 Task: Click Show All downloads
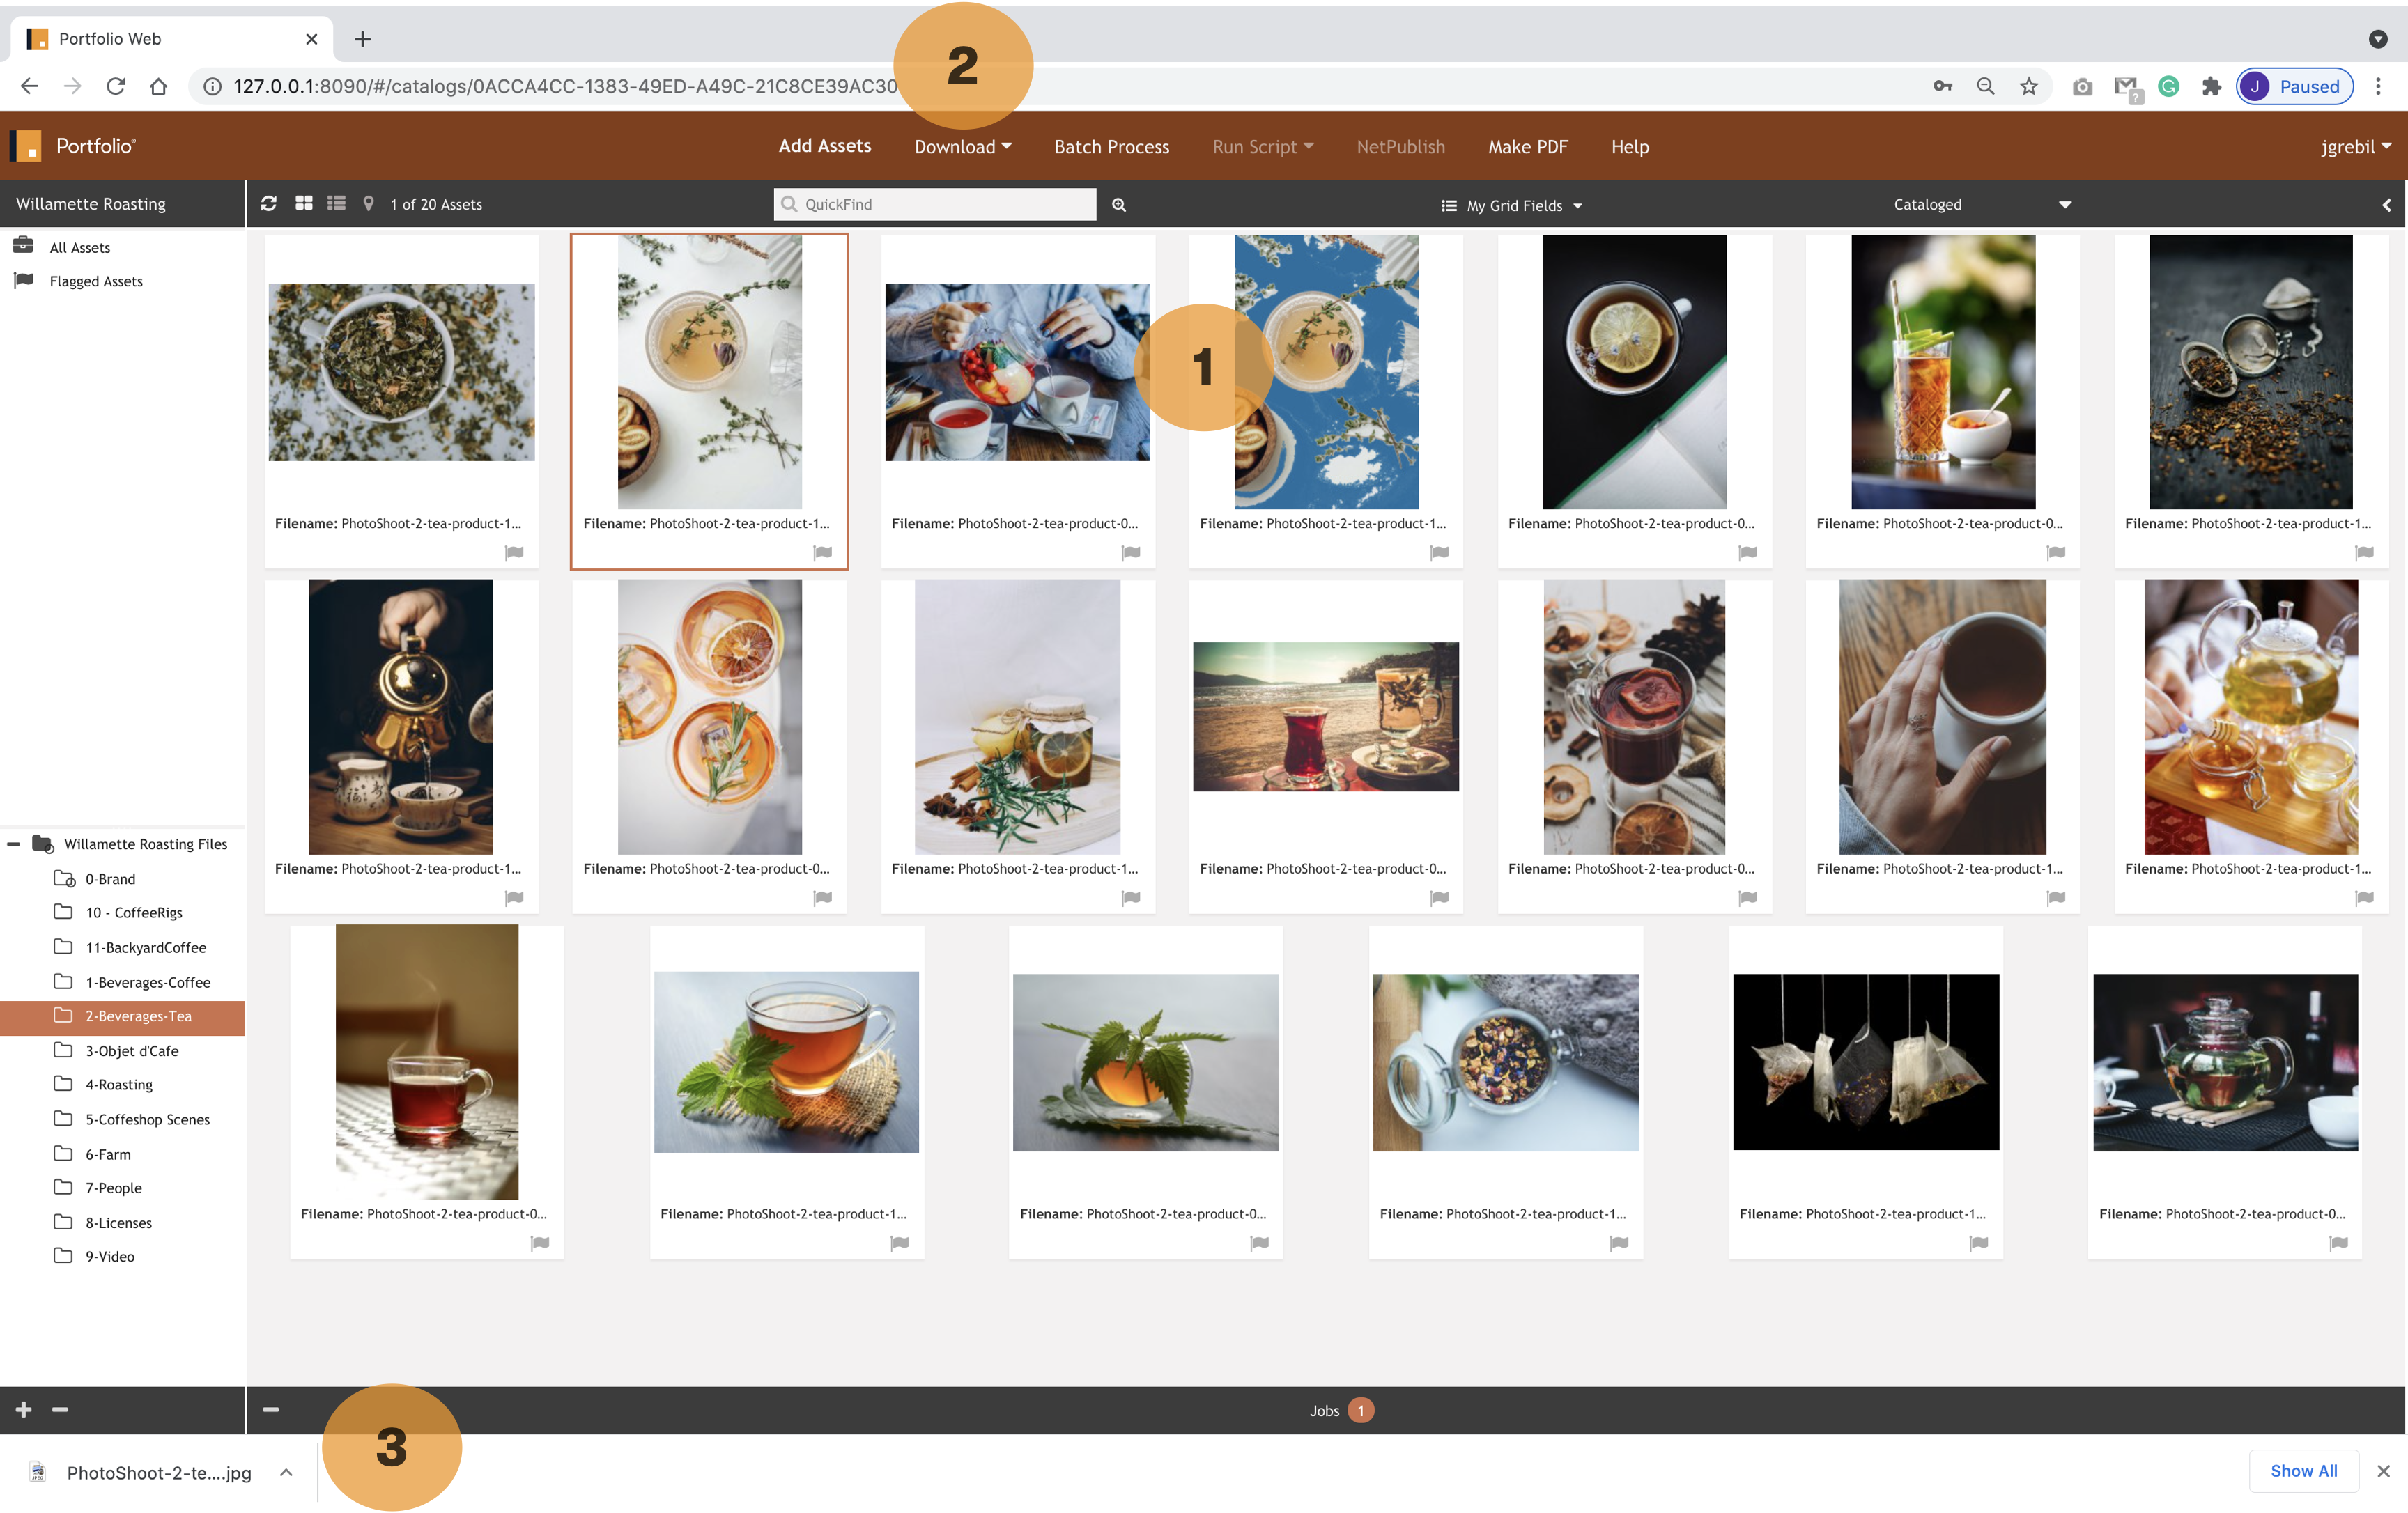tap(2304, 1470)
